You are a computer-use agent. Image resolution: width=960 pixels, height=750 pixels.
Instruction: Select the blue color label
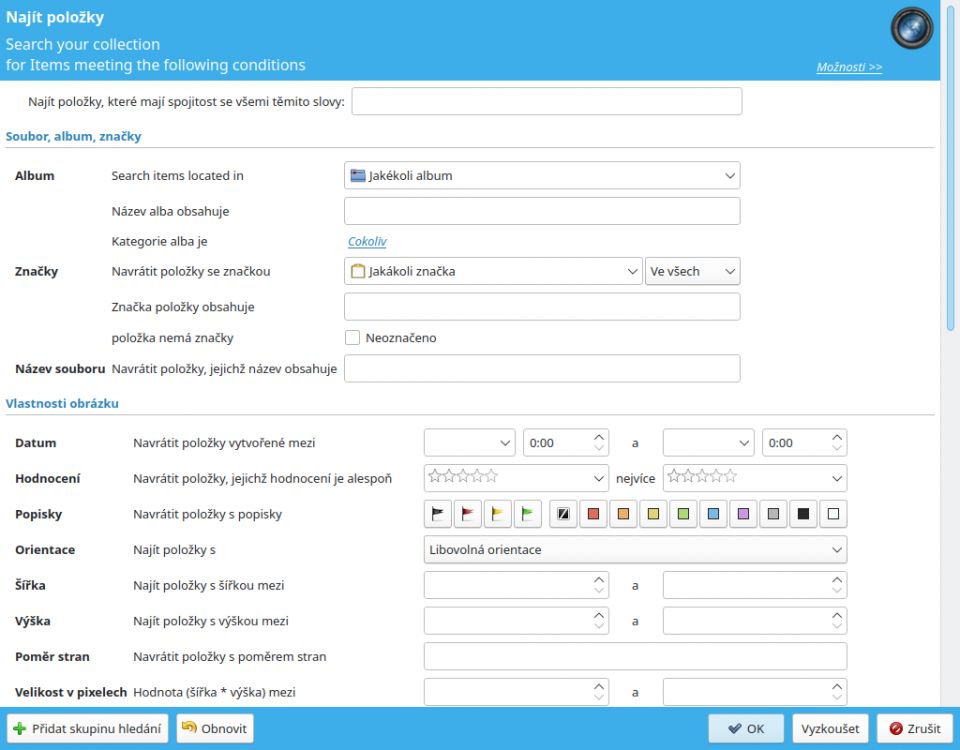pyautogui.click(x=713, y=514)
